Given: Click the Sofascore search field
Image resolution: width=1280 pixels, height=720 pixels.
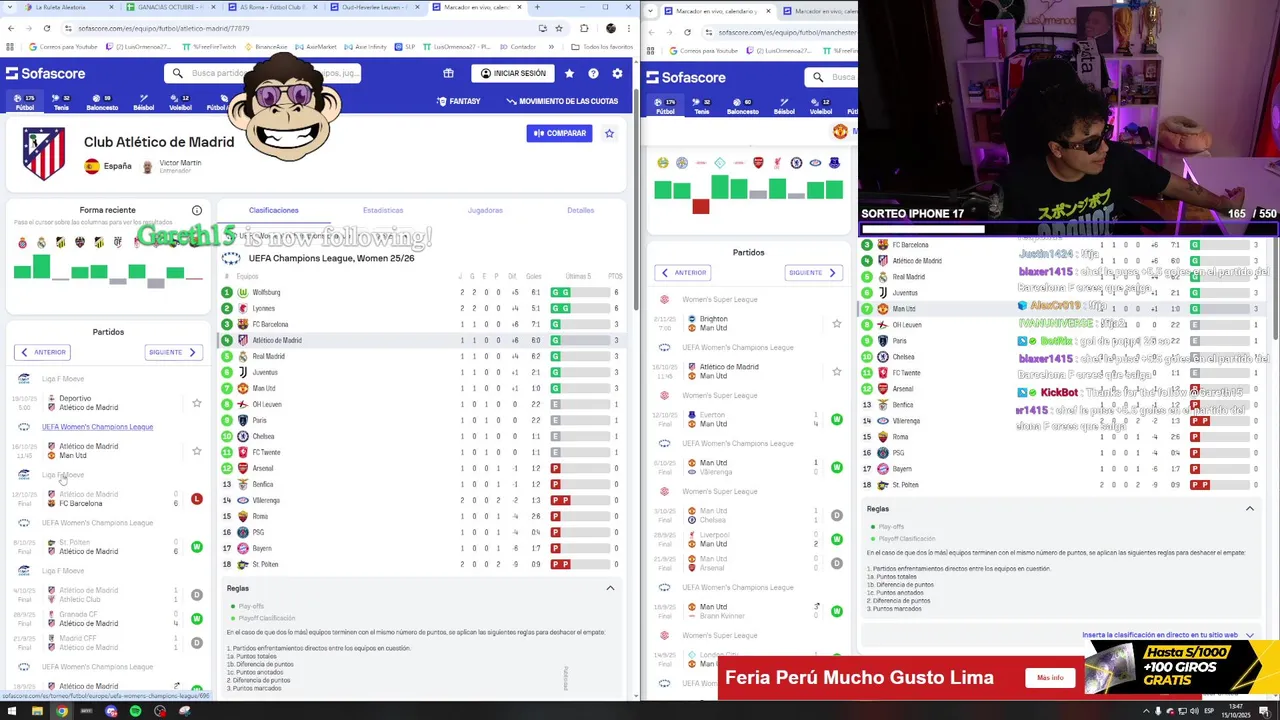Looking at the screenshot, I should point(263,73).
